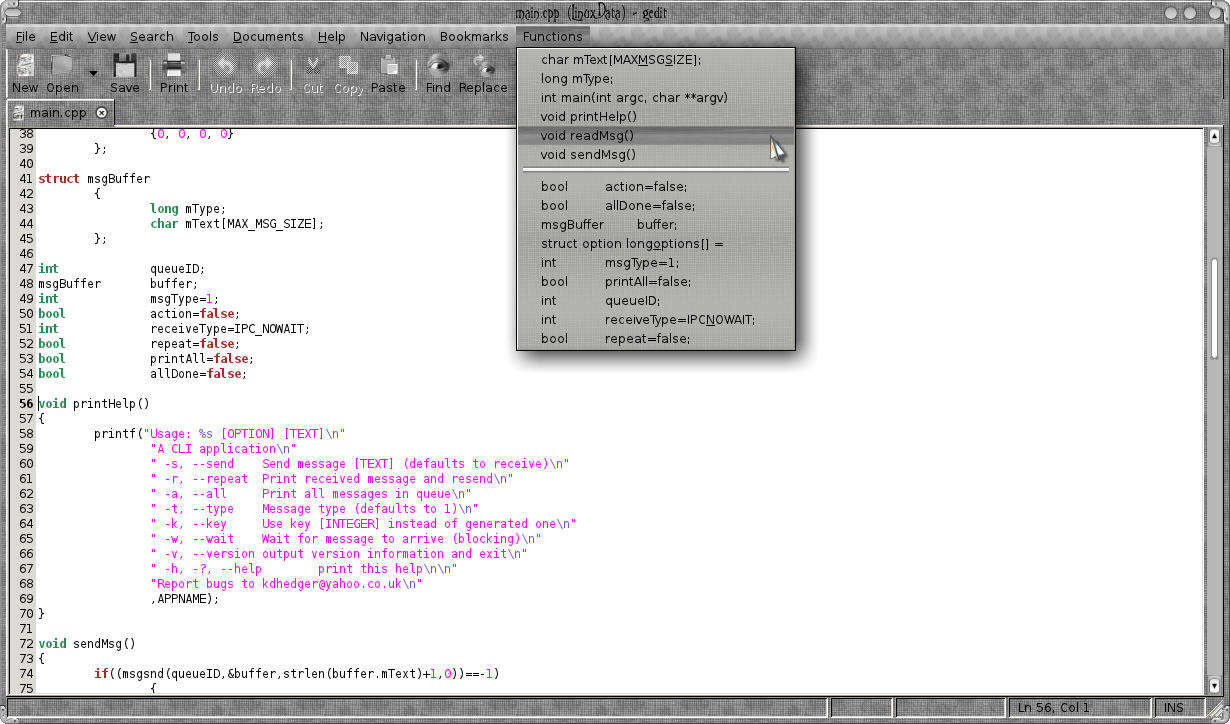Open the Bookmarks menu
1230x724 pixels.
[x=474, y=37]
